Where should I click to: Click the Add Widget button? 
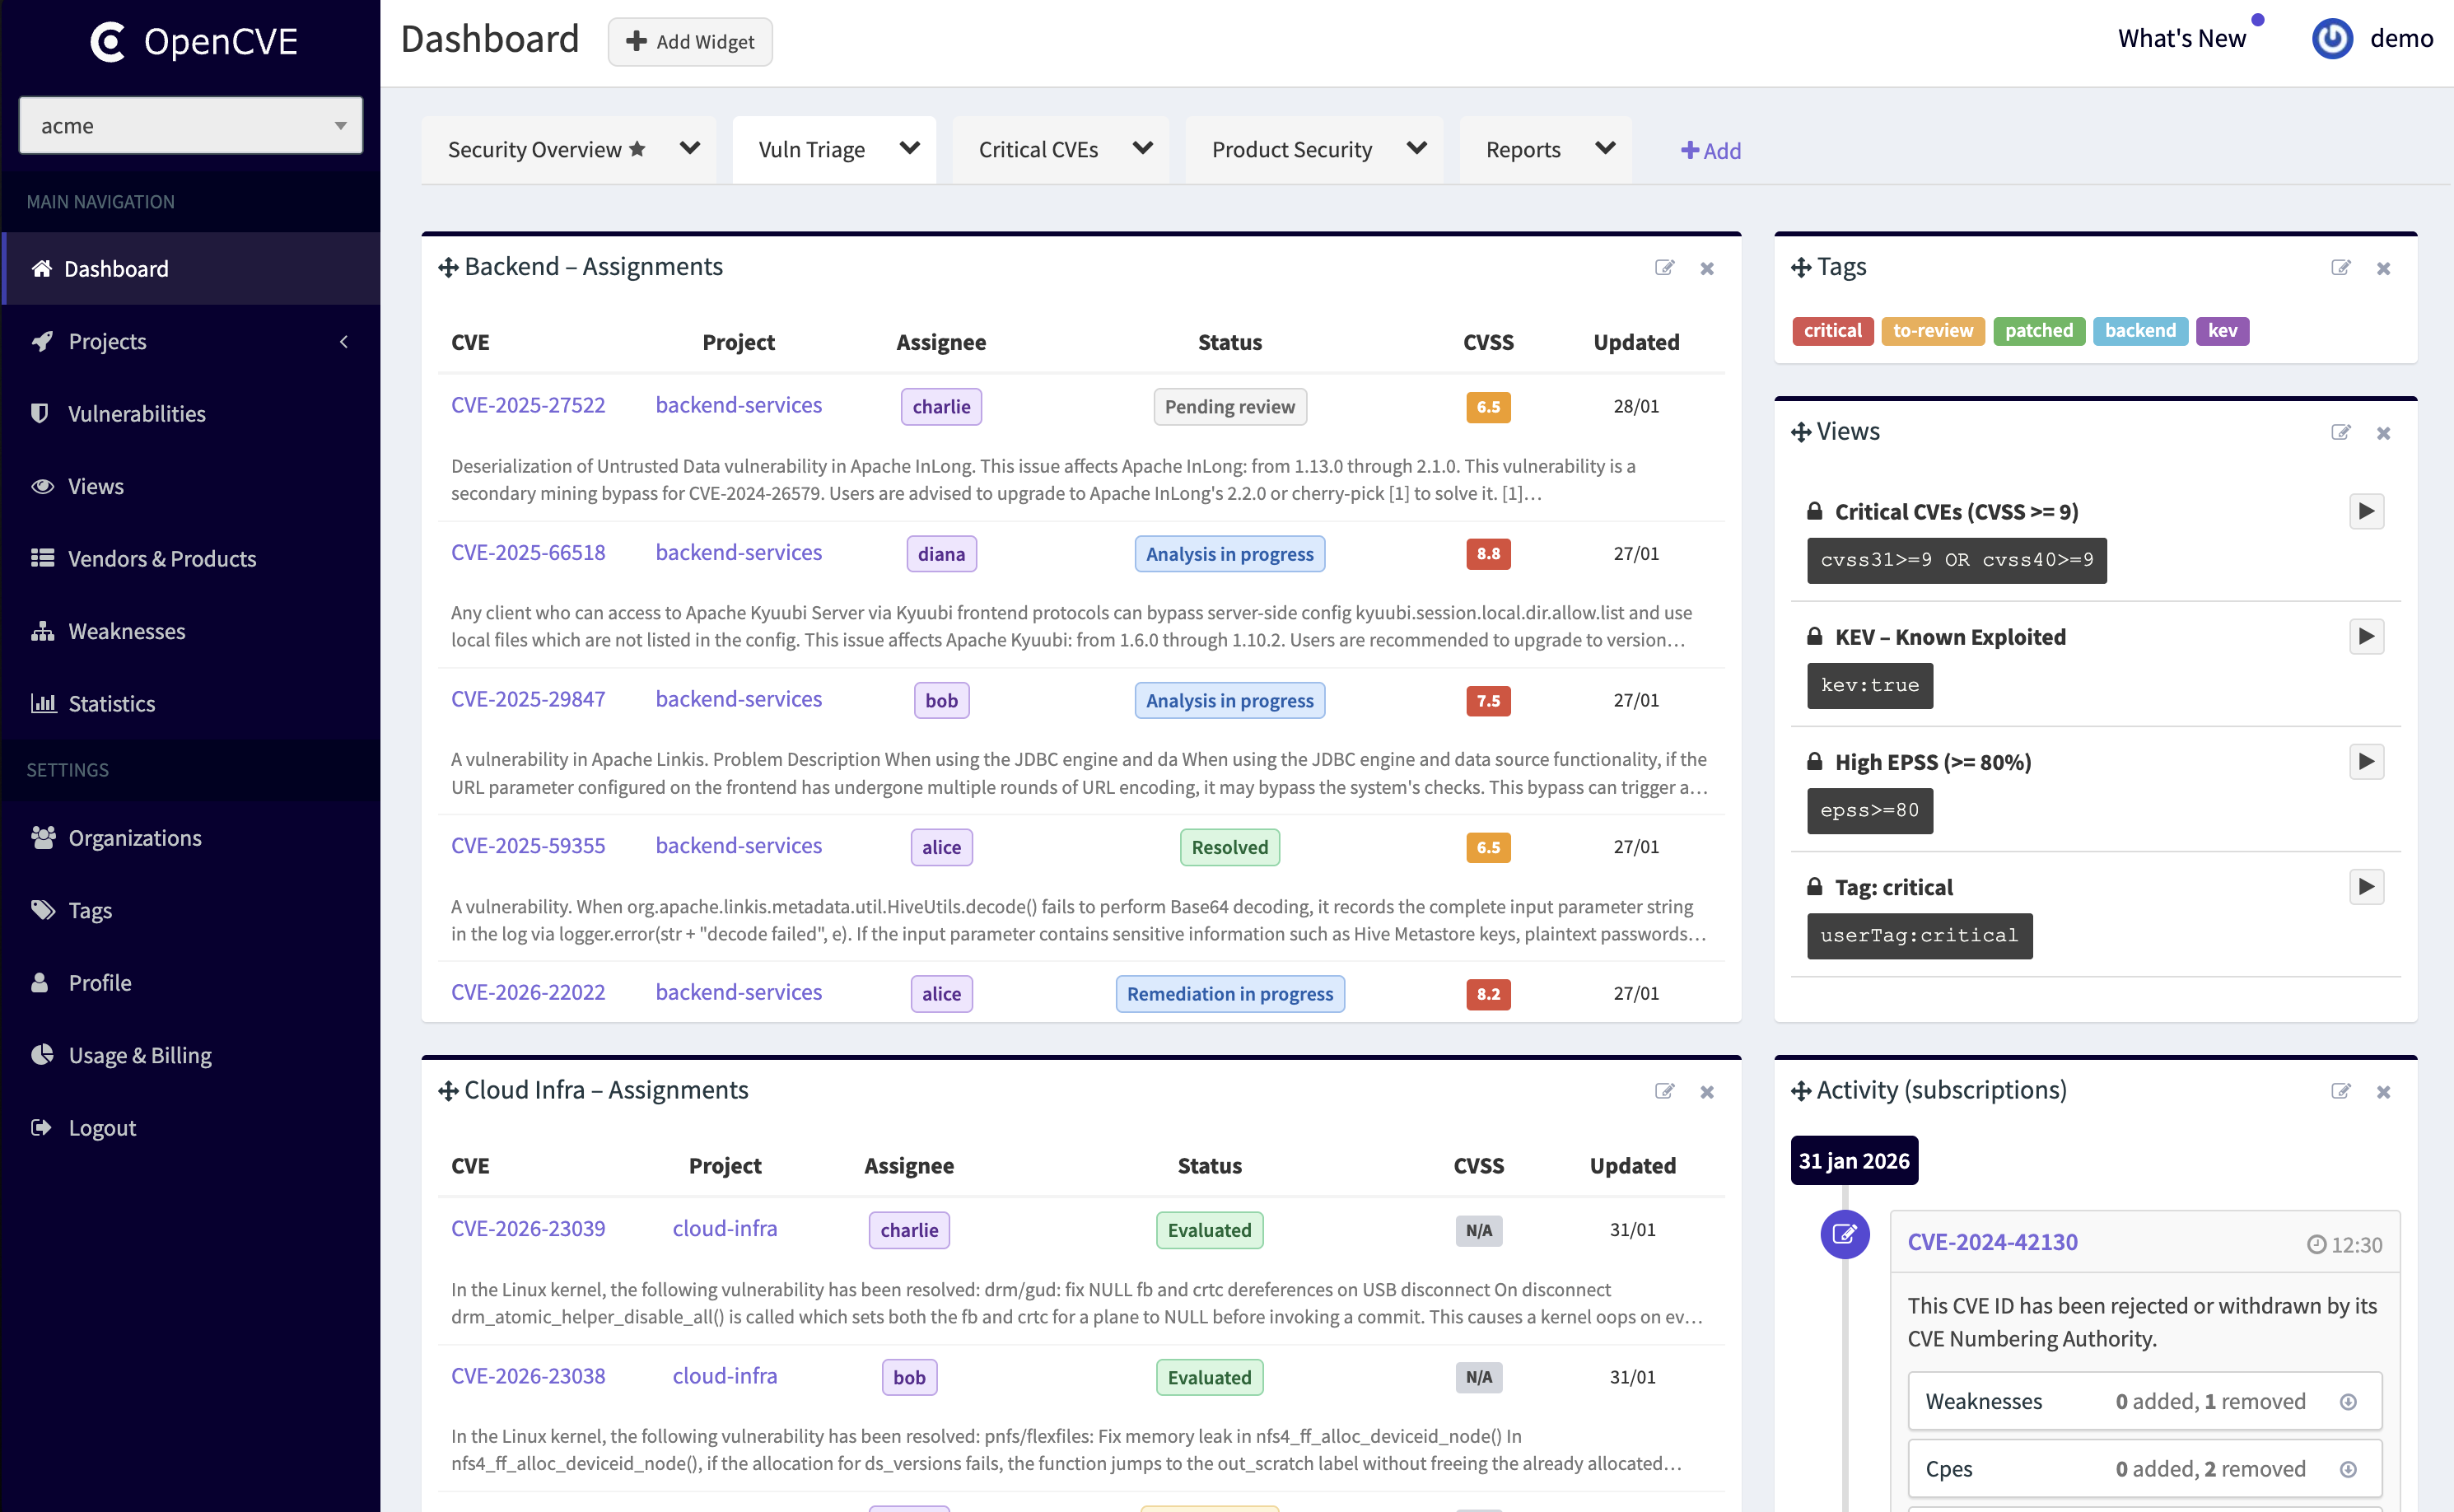coord(689,41)
